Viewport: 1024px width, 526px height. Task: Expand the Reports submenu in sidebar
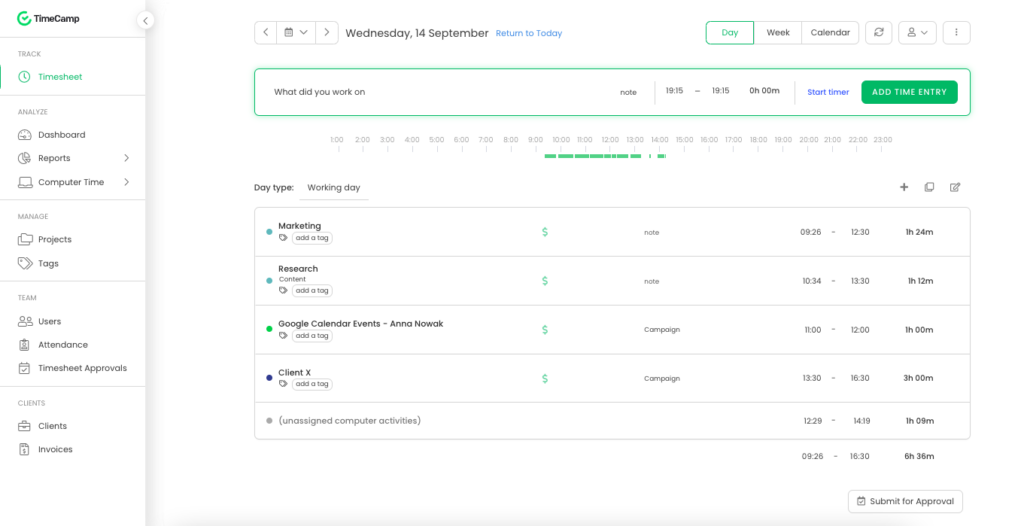click(126, 158)
